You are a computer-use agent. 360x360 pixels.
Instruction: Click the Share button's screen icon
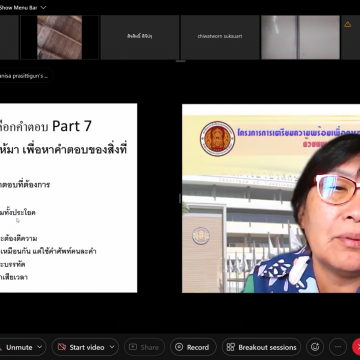133,347
